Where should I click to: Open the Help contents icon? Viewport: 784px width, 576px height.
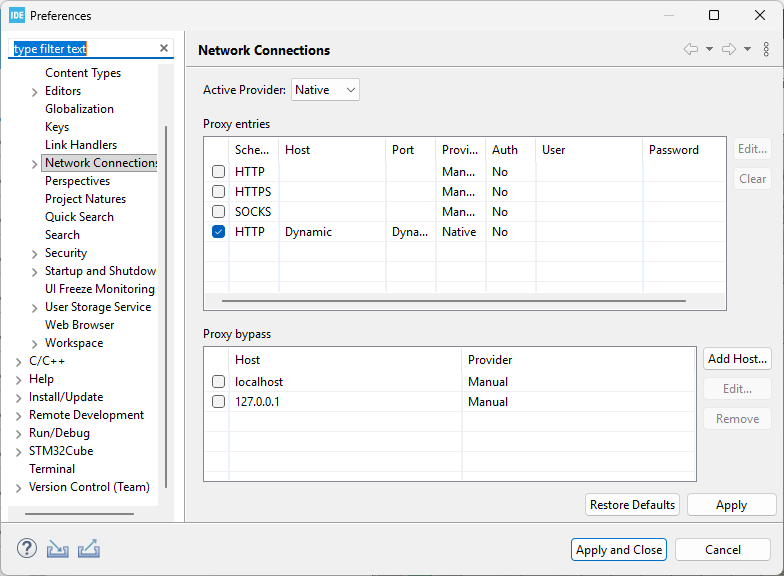[x=26, y=548]
